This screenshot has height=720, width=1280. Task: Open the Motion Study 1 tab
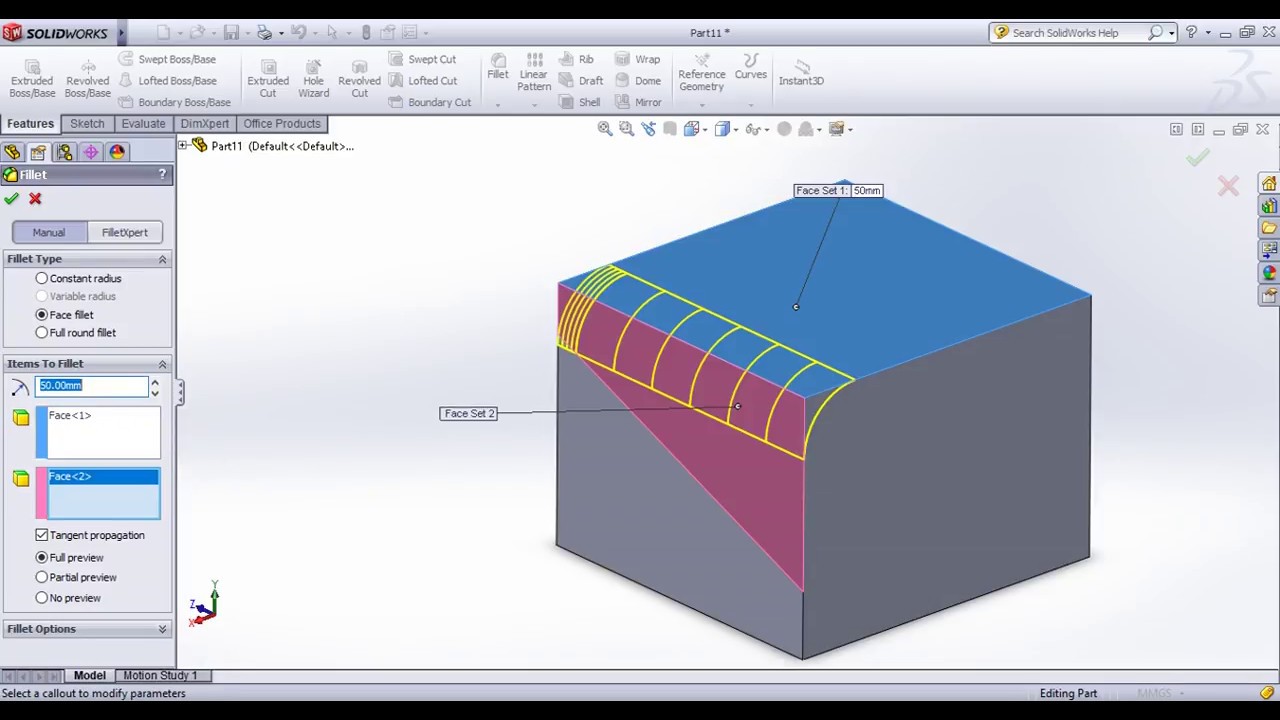click(160, 676)
